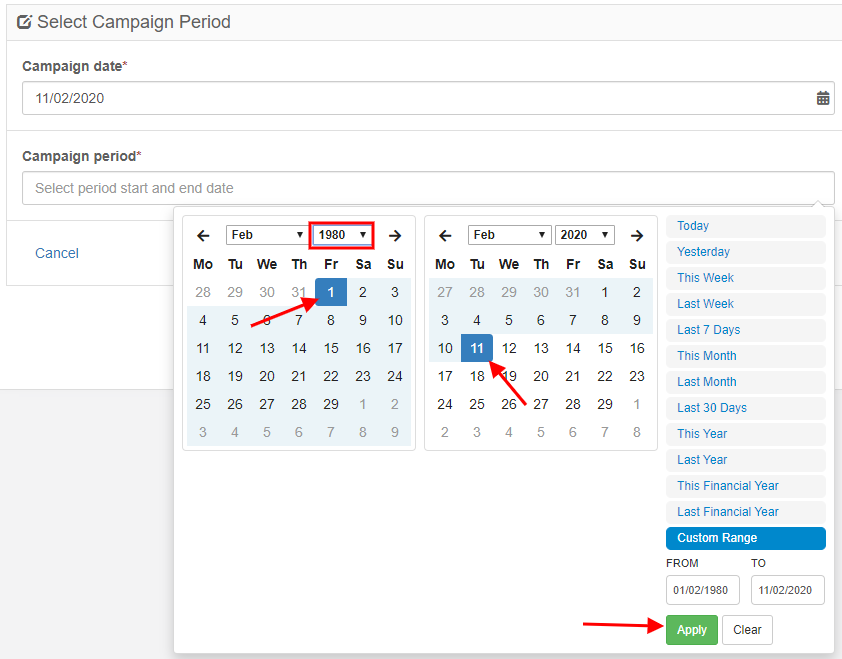The width and height of the screenshot is (842, 659).
Task: Go to previous month on left calendar
Action: tap(203, 235)
